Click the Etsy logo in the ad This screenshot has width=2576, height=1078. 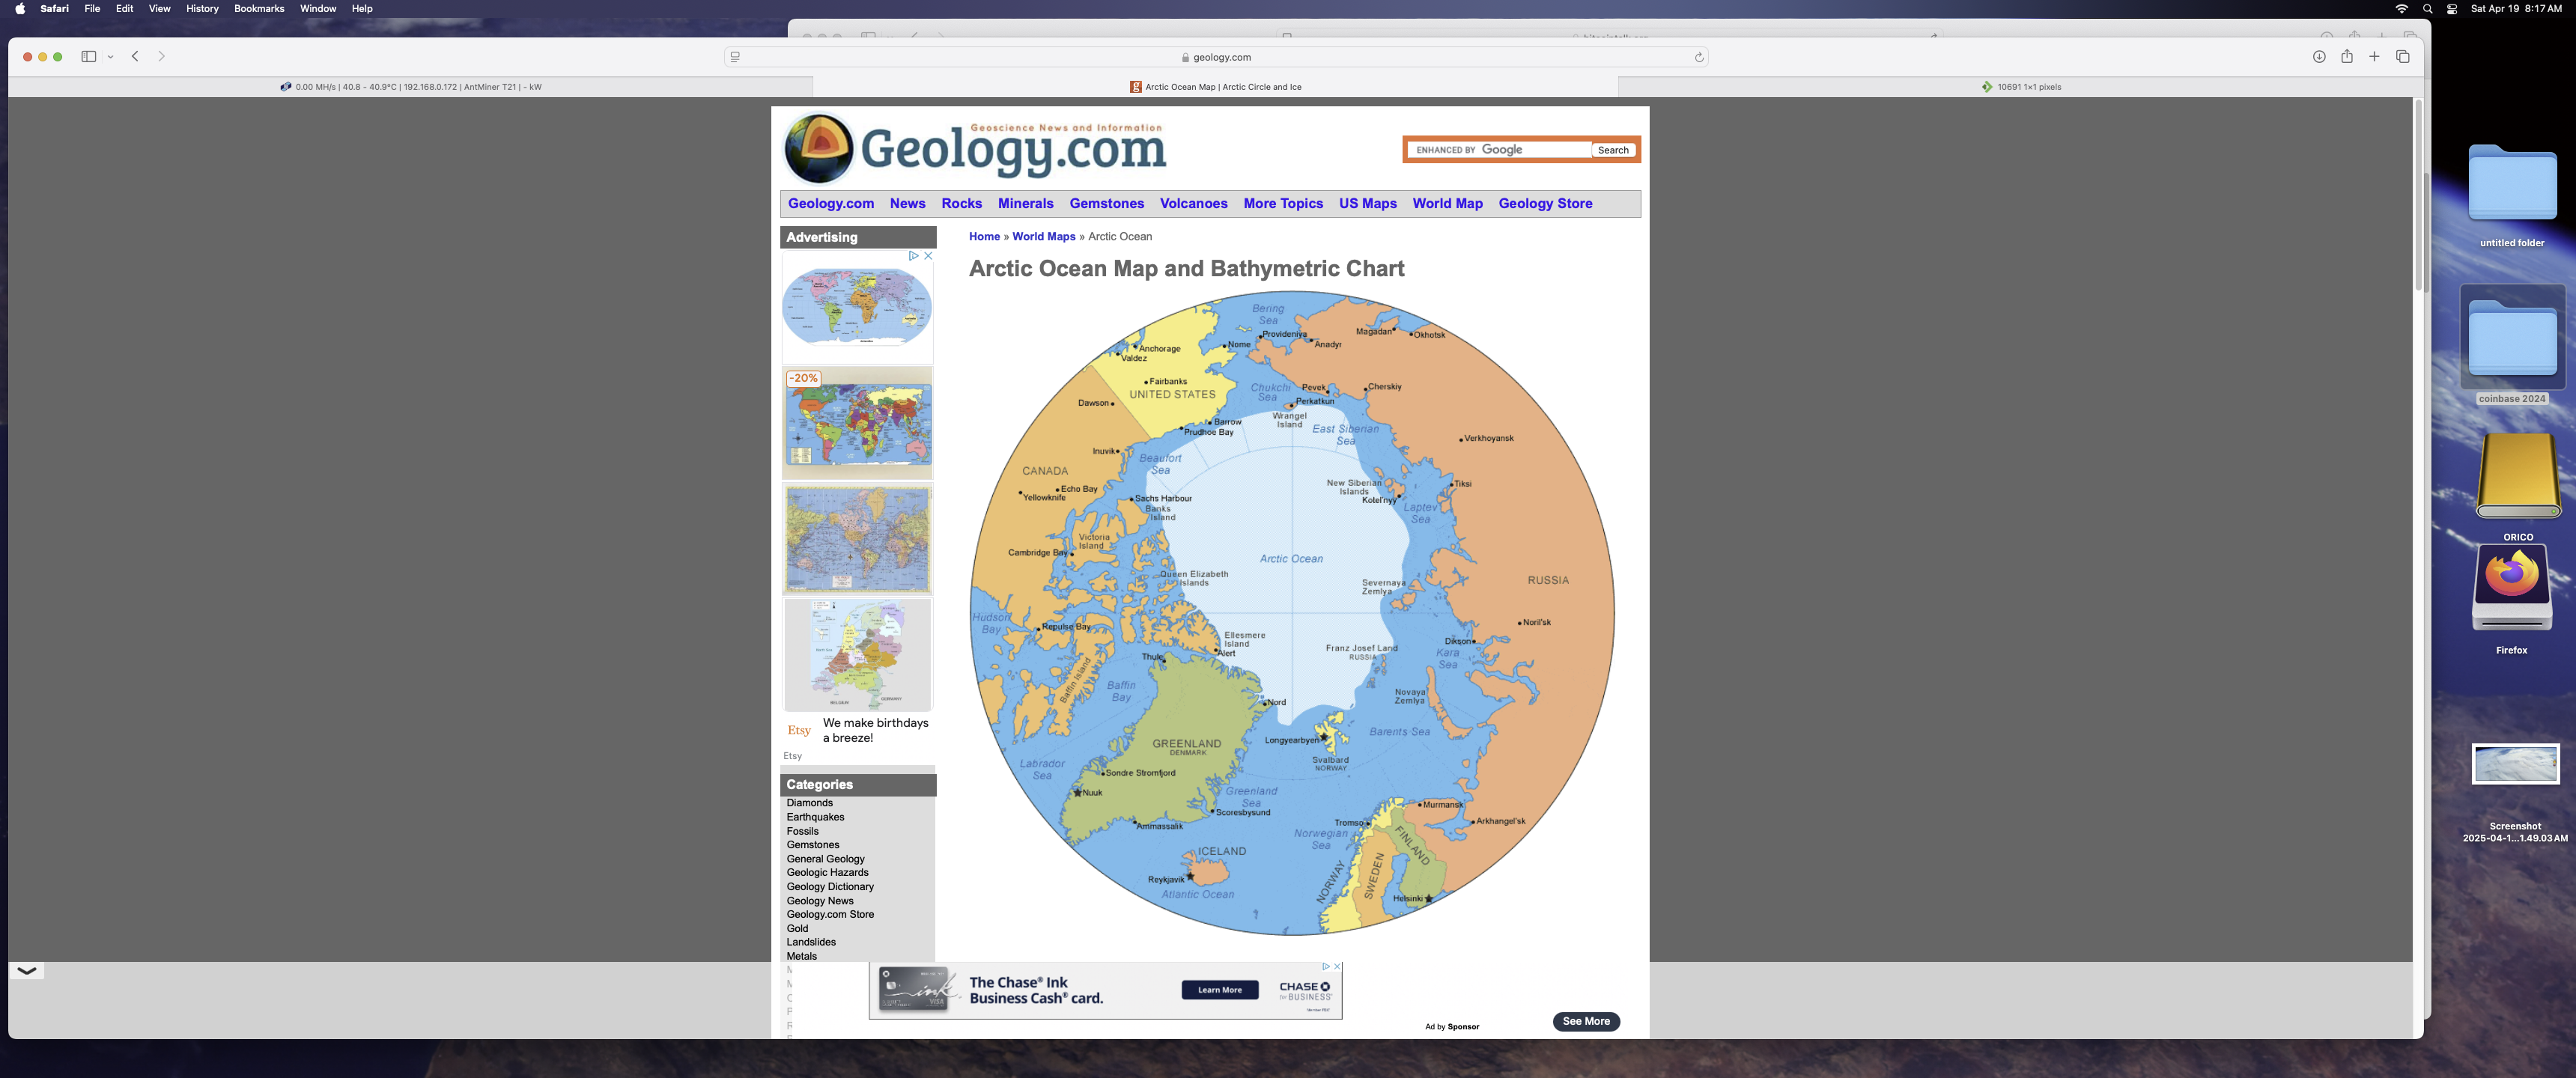pos(798,730)
